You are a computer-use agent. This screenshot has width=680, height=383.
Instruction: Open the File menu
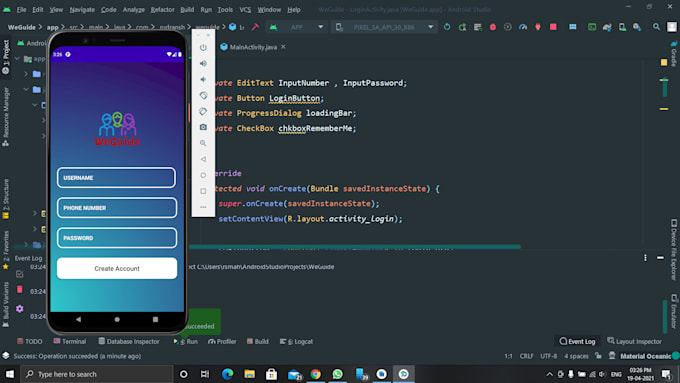tap(21, 10)
